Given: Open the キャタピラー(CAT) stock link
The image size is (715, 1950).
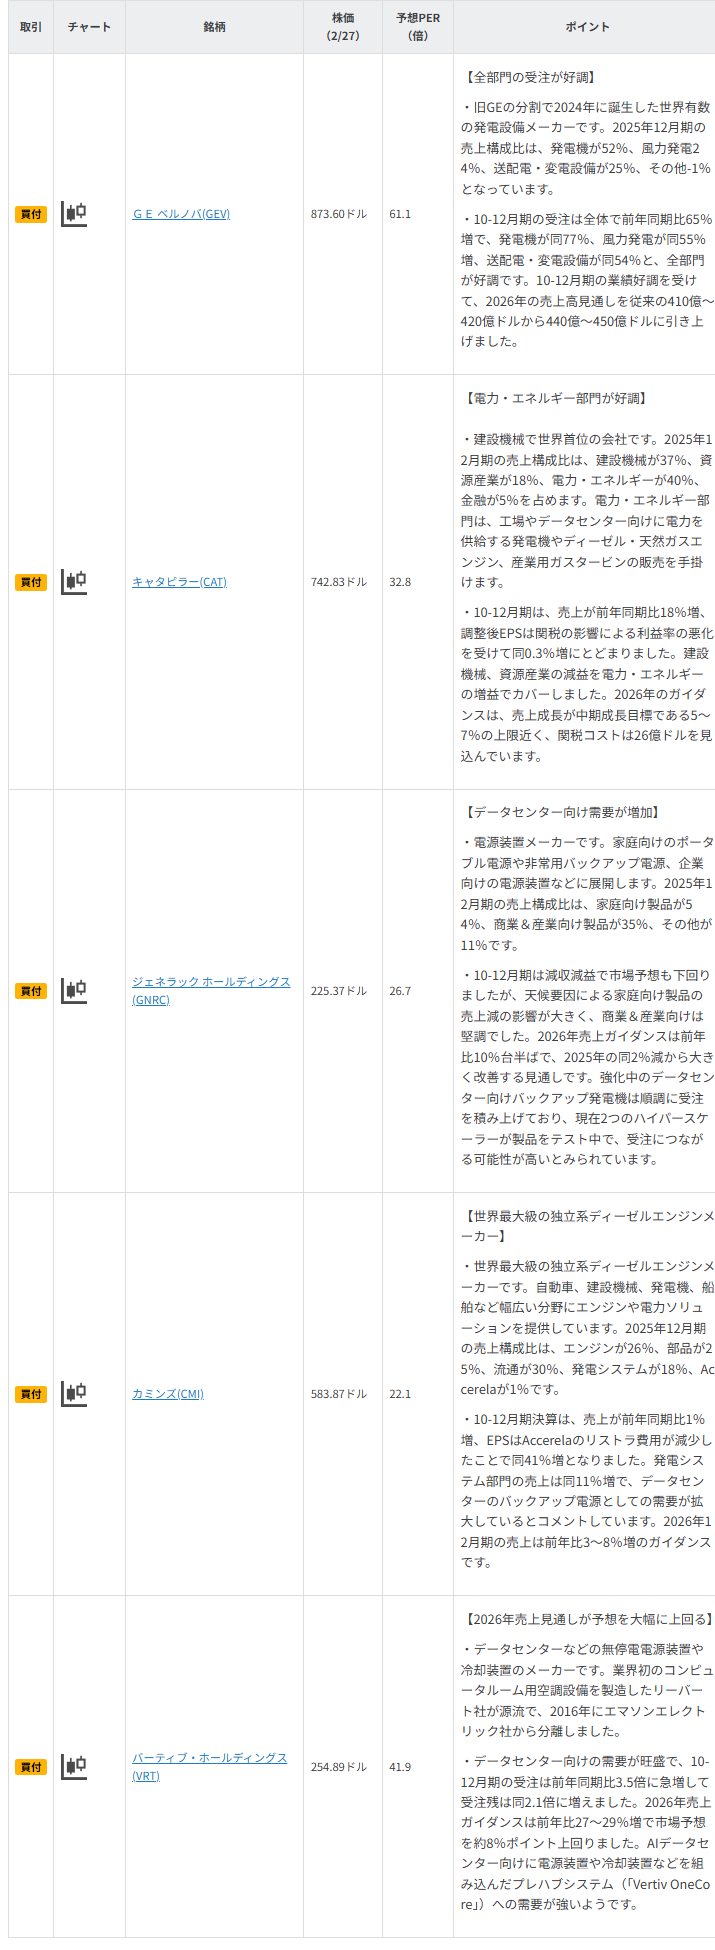Looking at the screenshot, I should [x=179, y=582].
